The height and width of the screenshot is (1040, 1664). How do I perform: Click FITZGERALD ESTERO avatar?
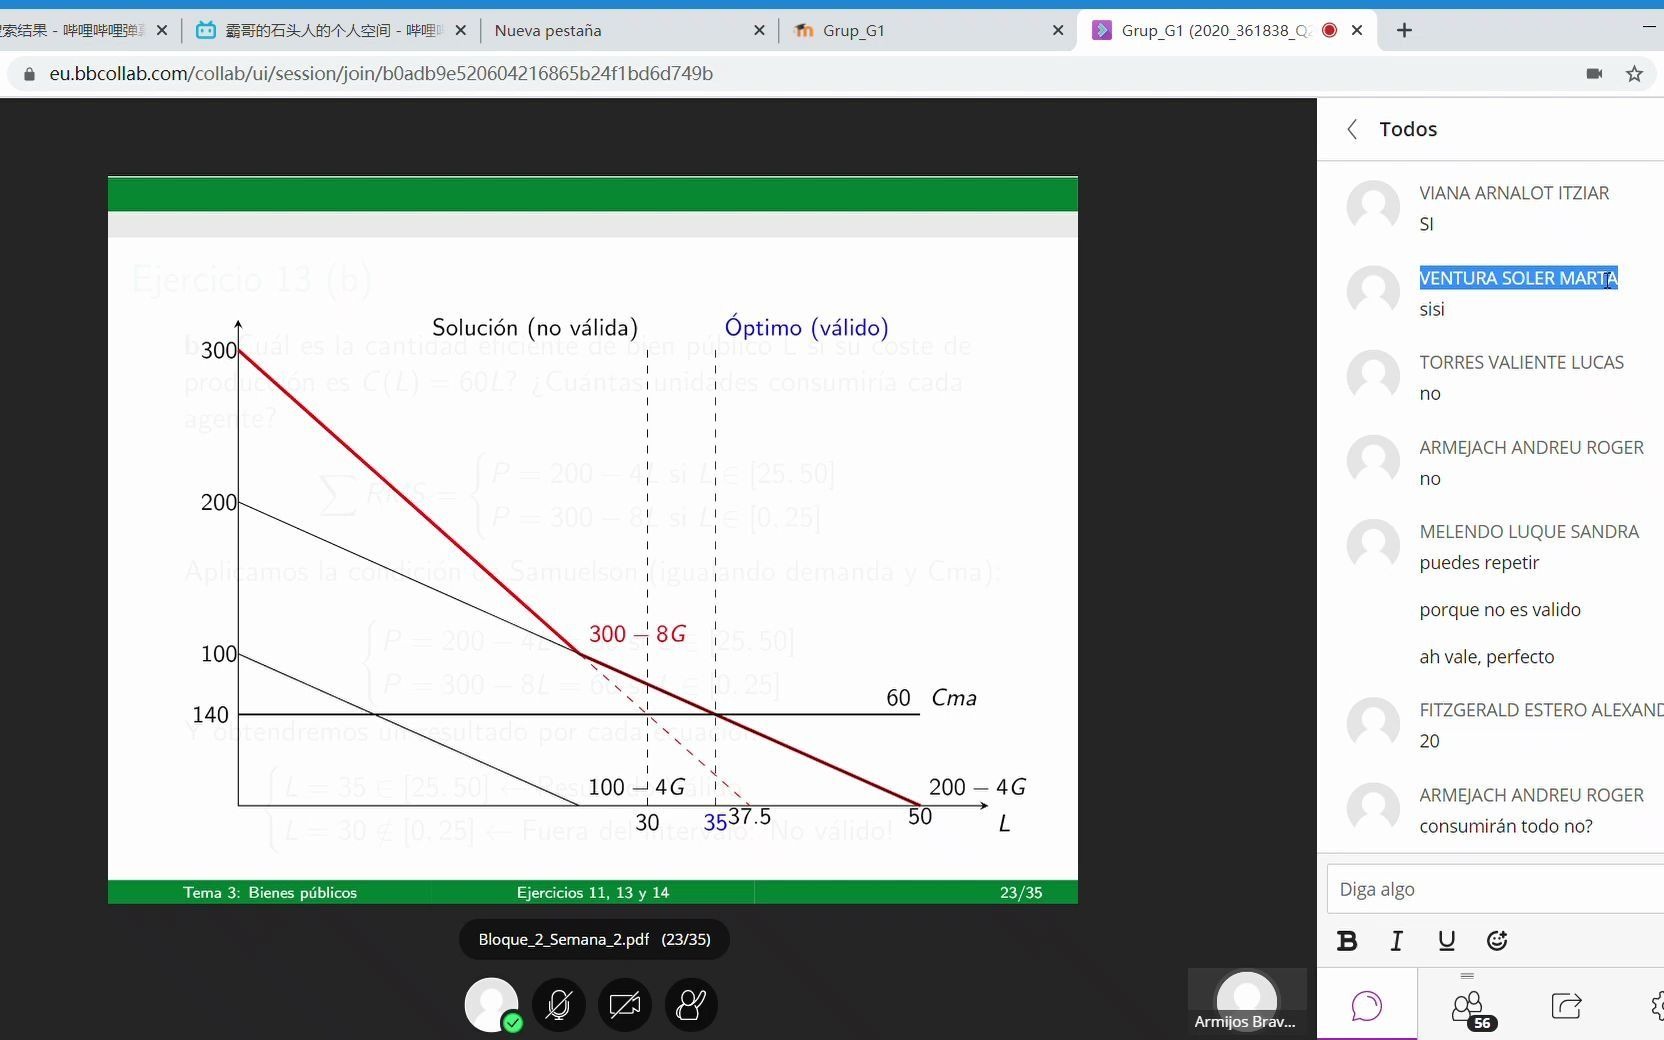1373,724
